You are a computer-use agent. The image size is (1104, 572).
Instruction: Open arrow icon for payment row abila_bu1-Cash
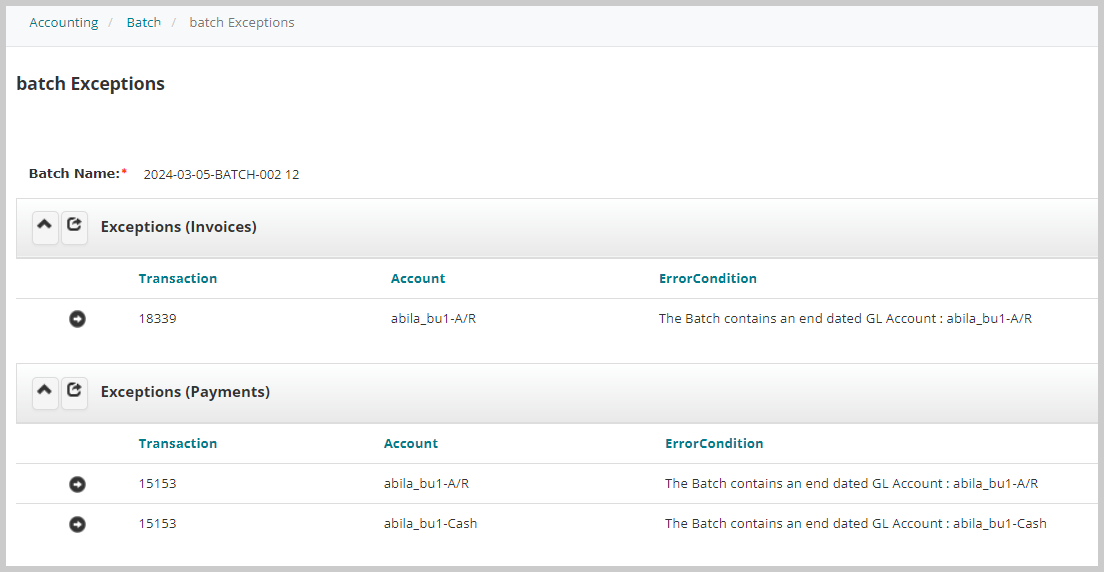[x=77, y=524]
